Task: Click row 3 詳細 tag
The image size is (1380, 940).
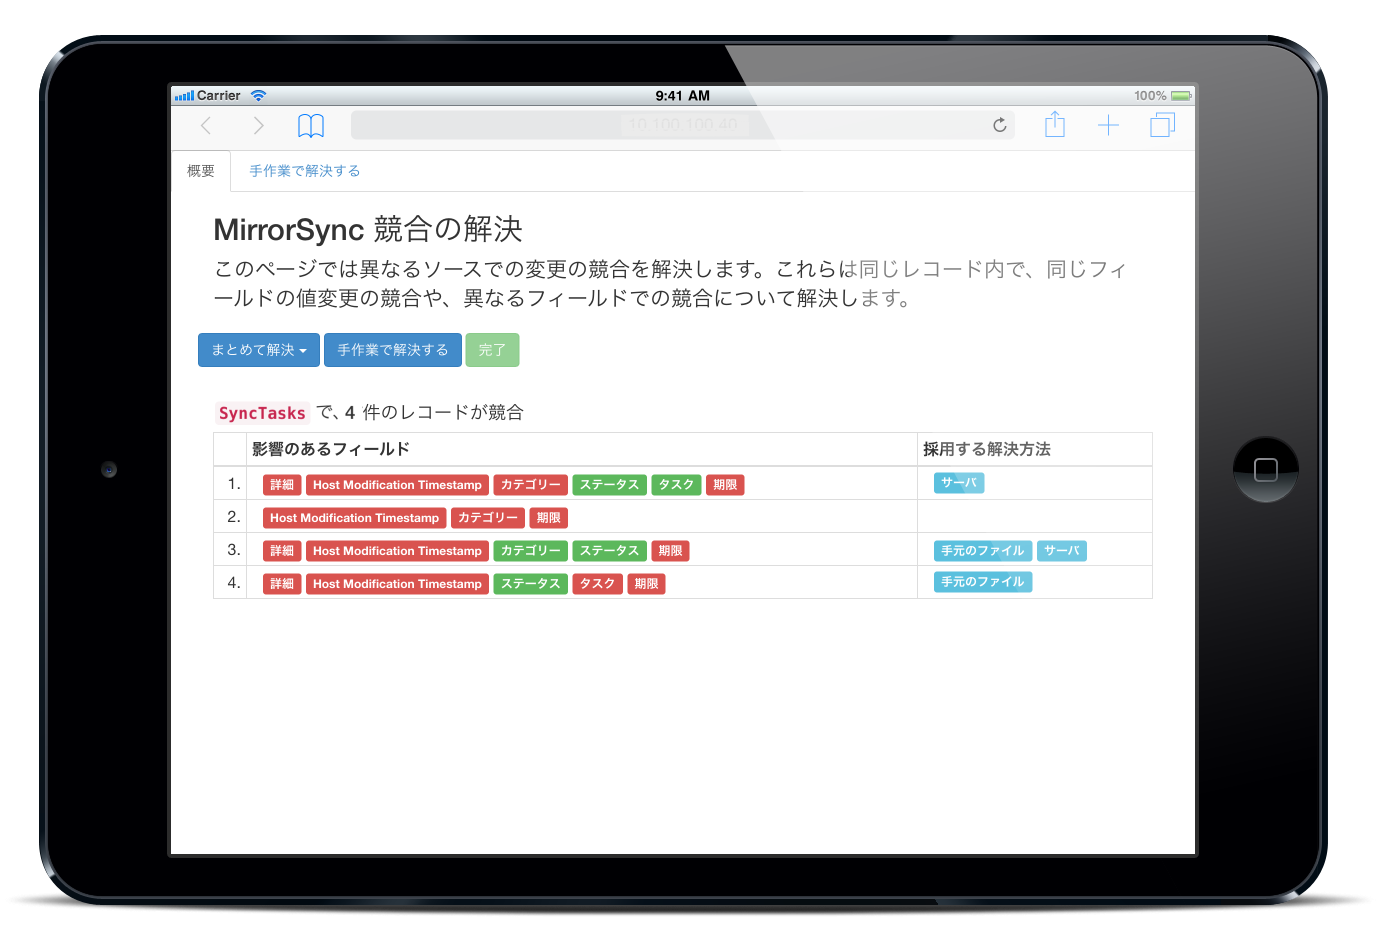Action: click(282, 551)
